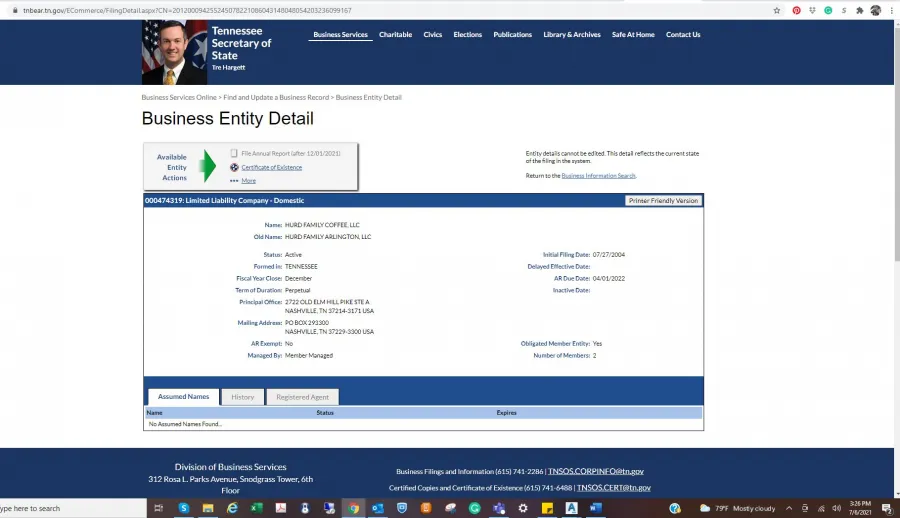Image resolution: width=900 pixels, height=518 pixels.
Task: Open the Certificate of Existence link
Action: coord(271,167)
